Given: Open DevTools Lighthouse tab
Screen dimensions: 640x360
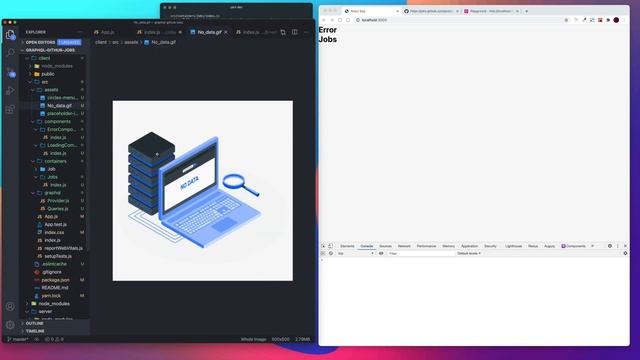Looking at the screenshot, I should [x=513, y=246].
